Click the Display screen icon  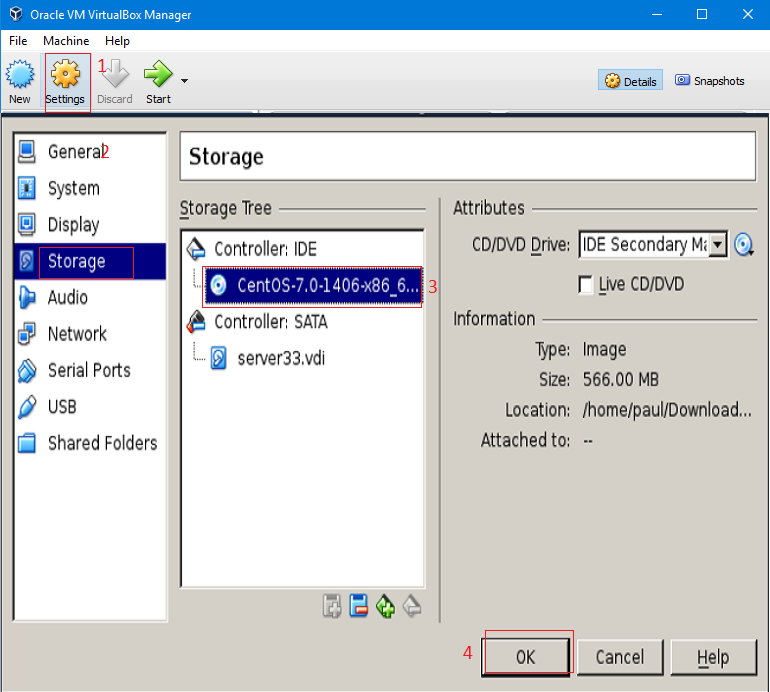(27, 224)
